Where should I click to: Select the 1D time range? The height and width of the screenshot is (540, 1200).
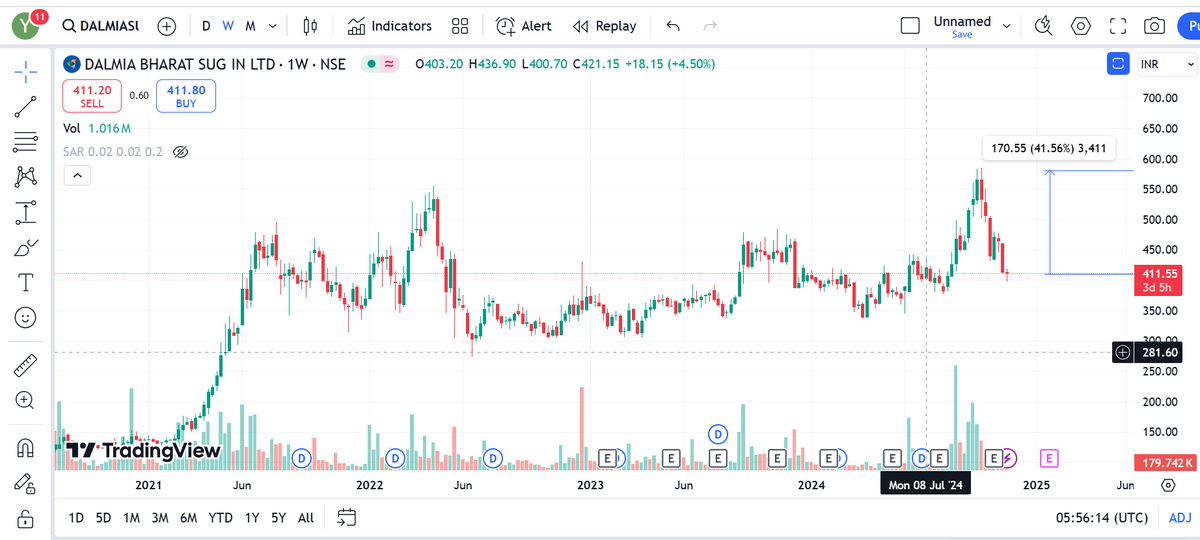click(x=76, y=518)
